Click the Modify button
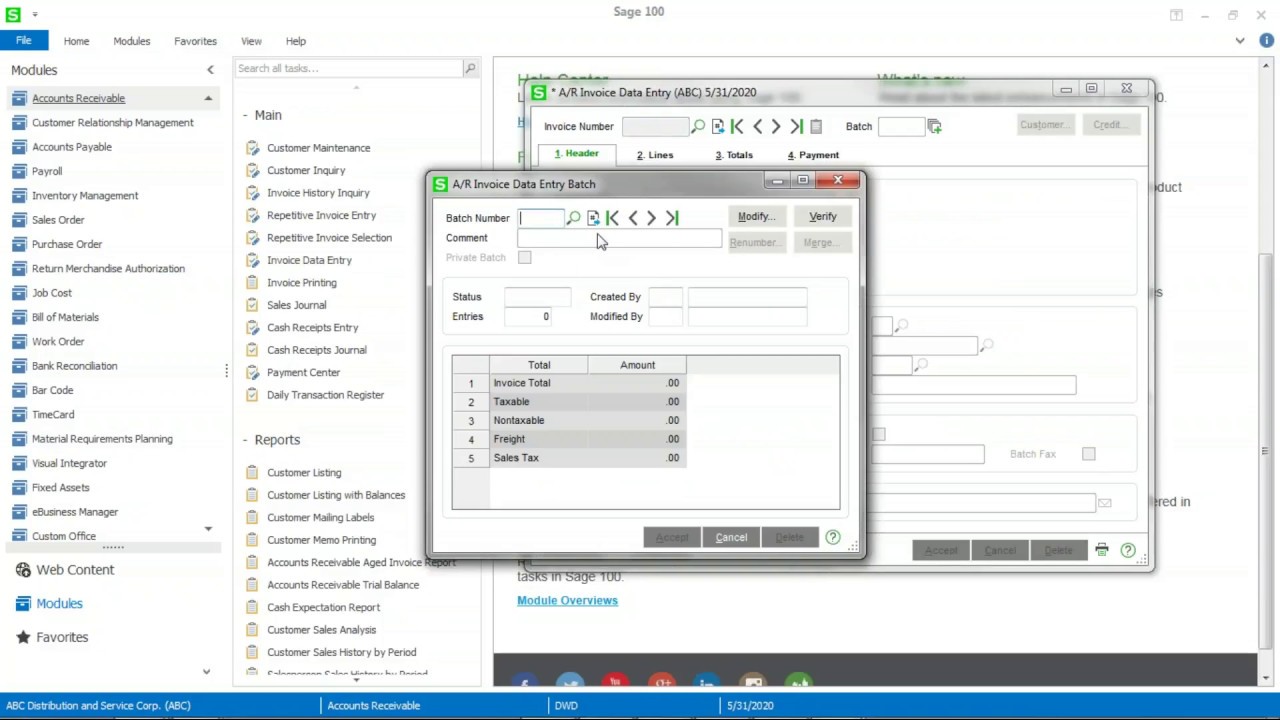Screen dimensions: 1280x720 pyautogui.click(x=756, y=217)
